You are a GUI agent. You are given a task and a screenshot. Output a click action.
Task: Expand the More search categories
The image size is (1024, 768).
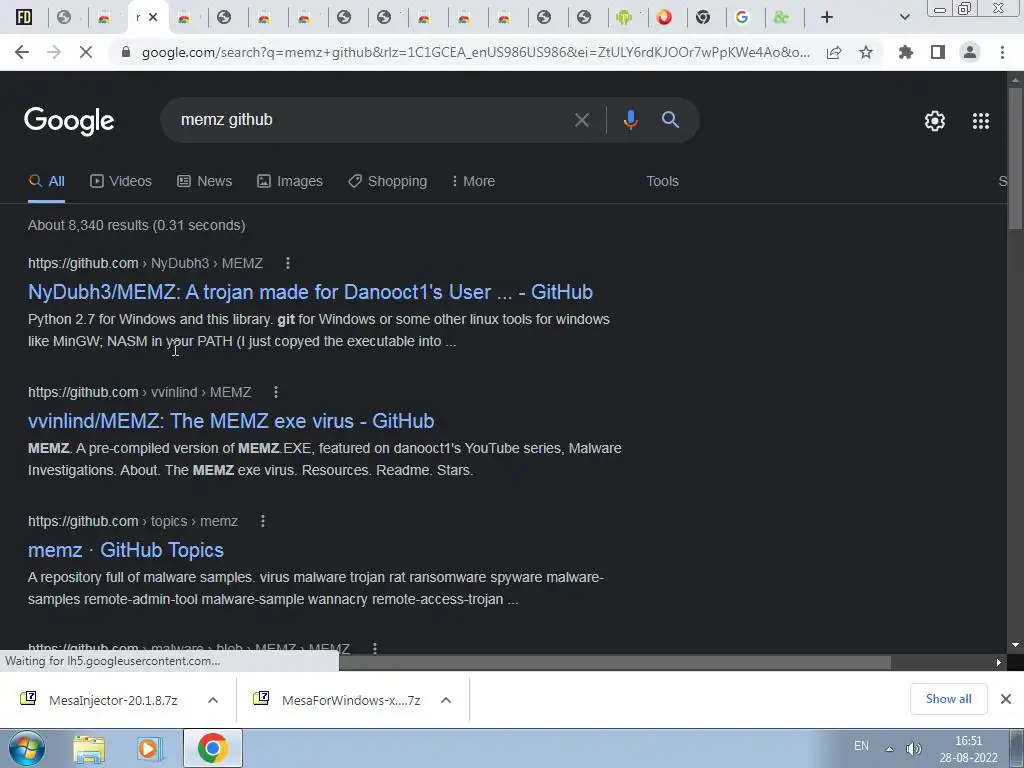473,182
